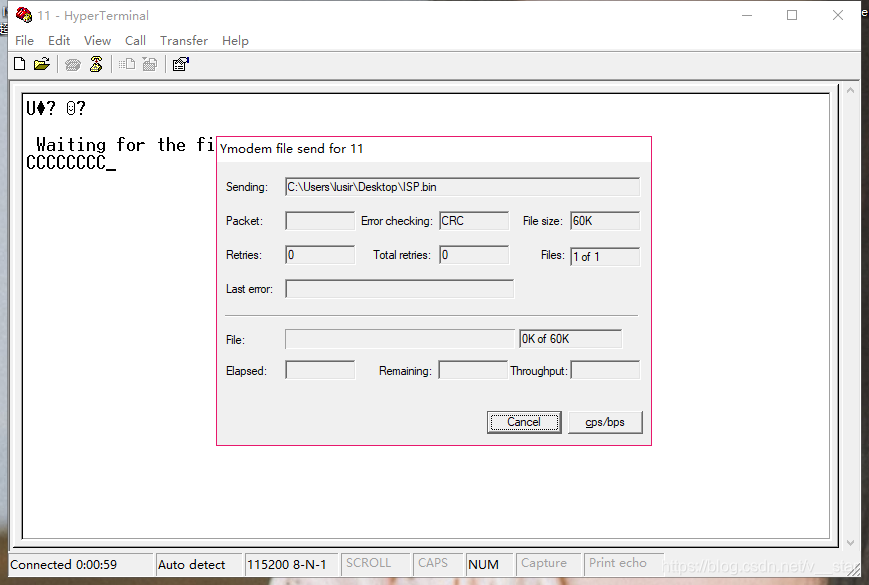Open the Edit menu
Viewport: 869px width, 585px height.
pyautogui.click(x=59, y=40)
